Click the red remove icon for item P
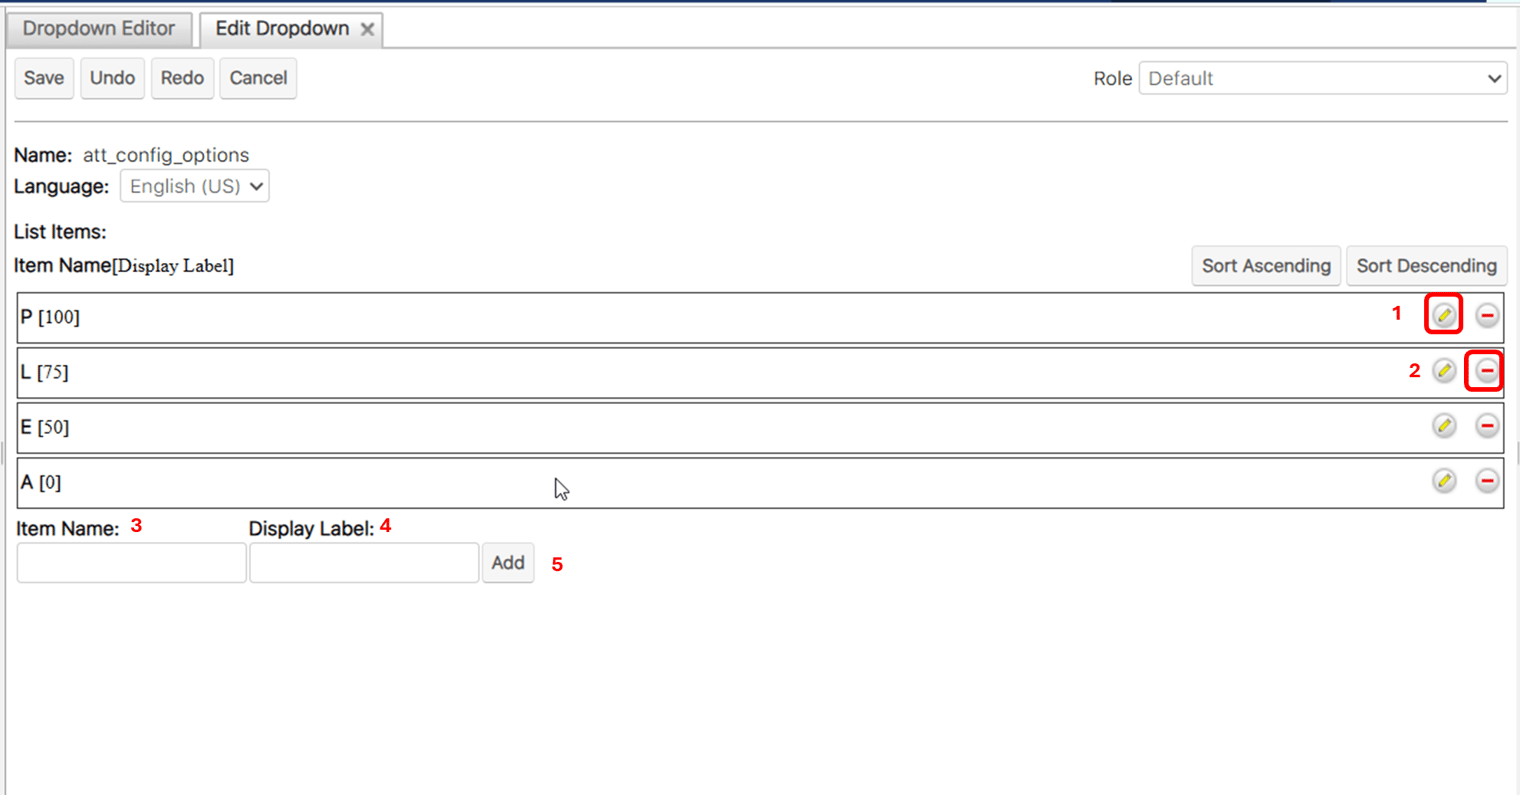 click(x=1487, y=316)
